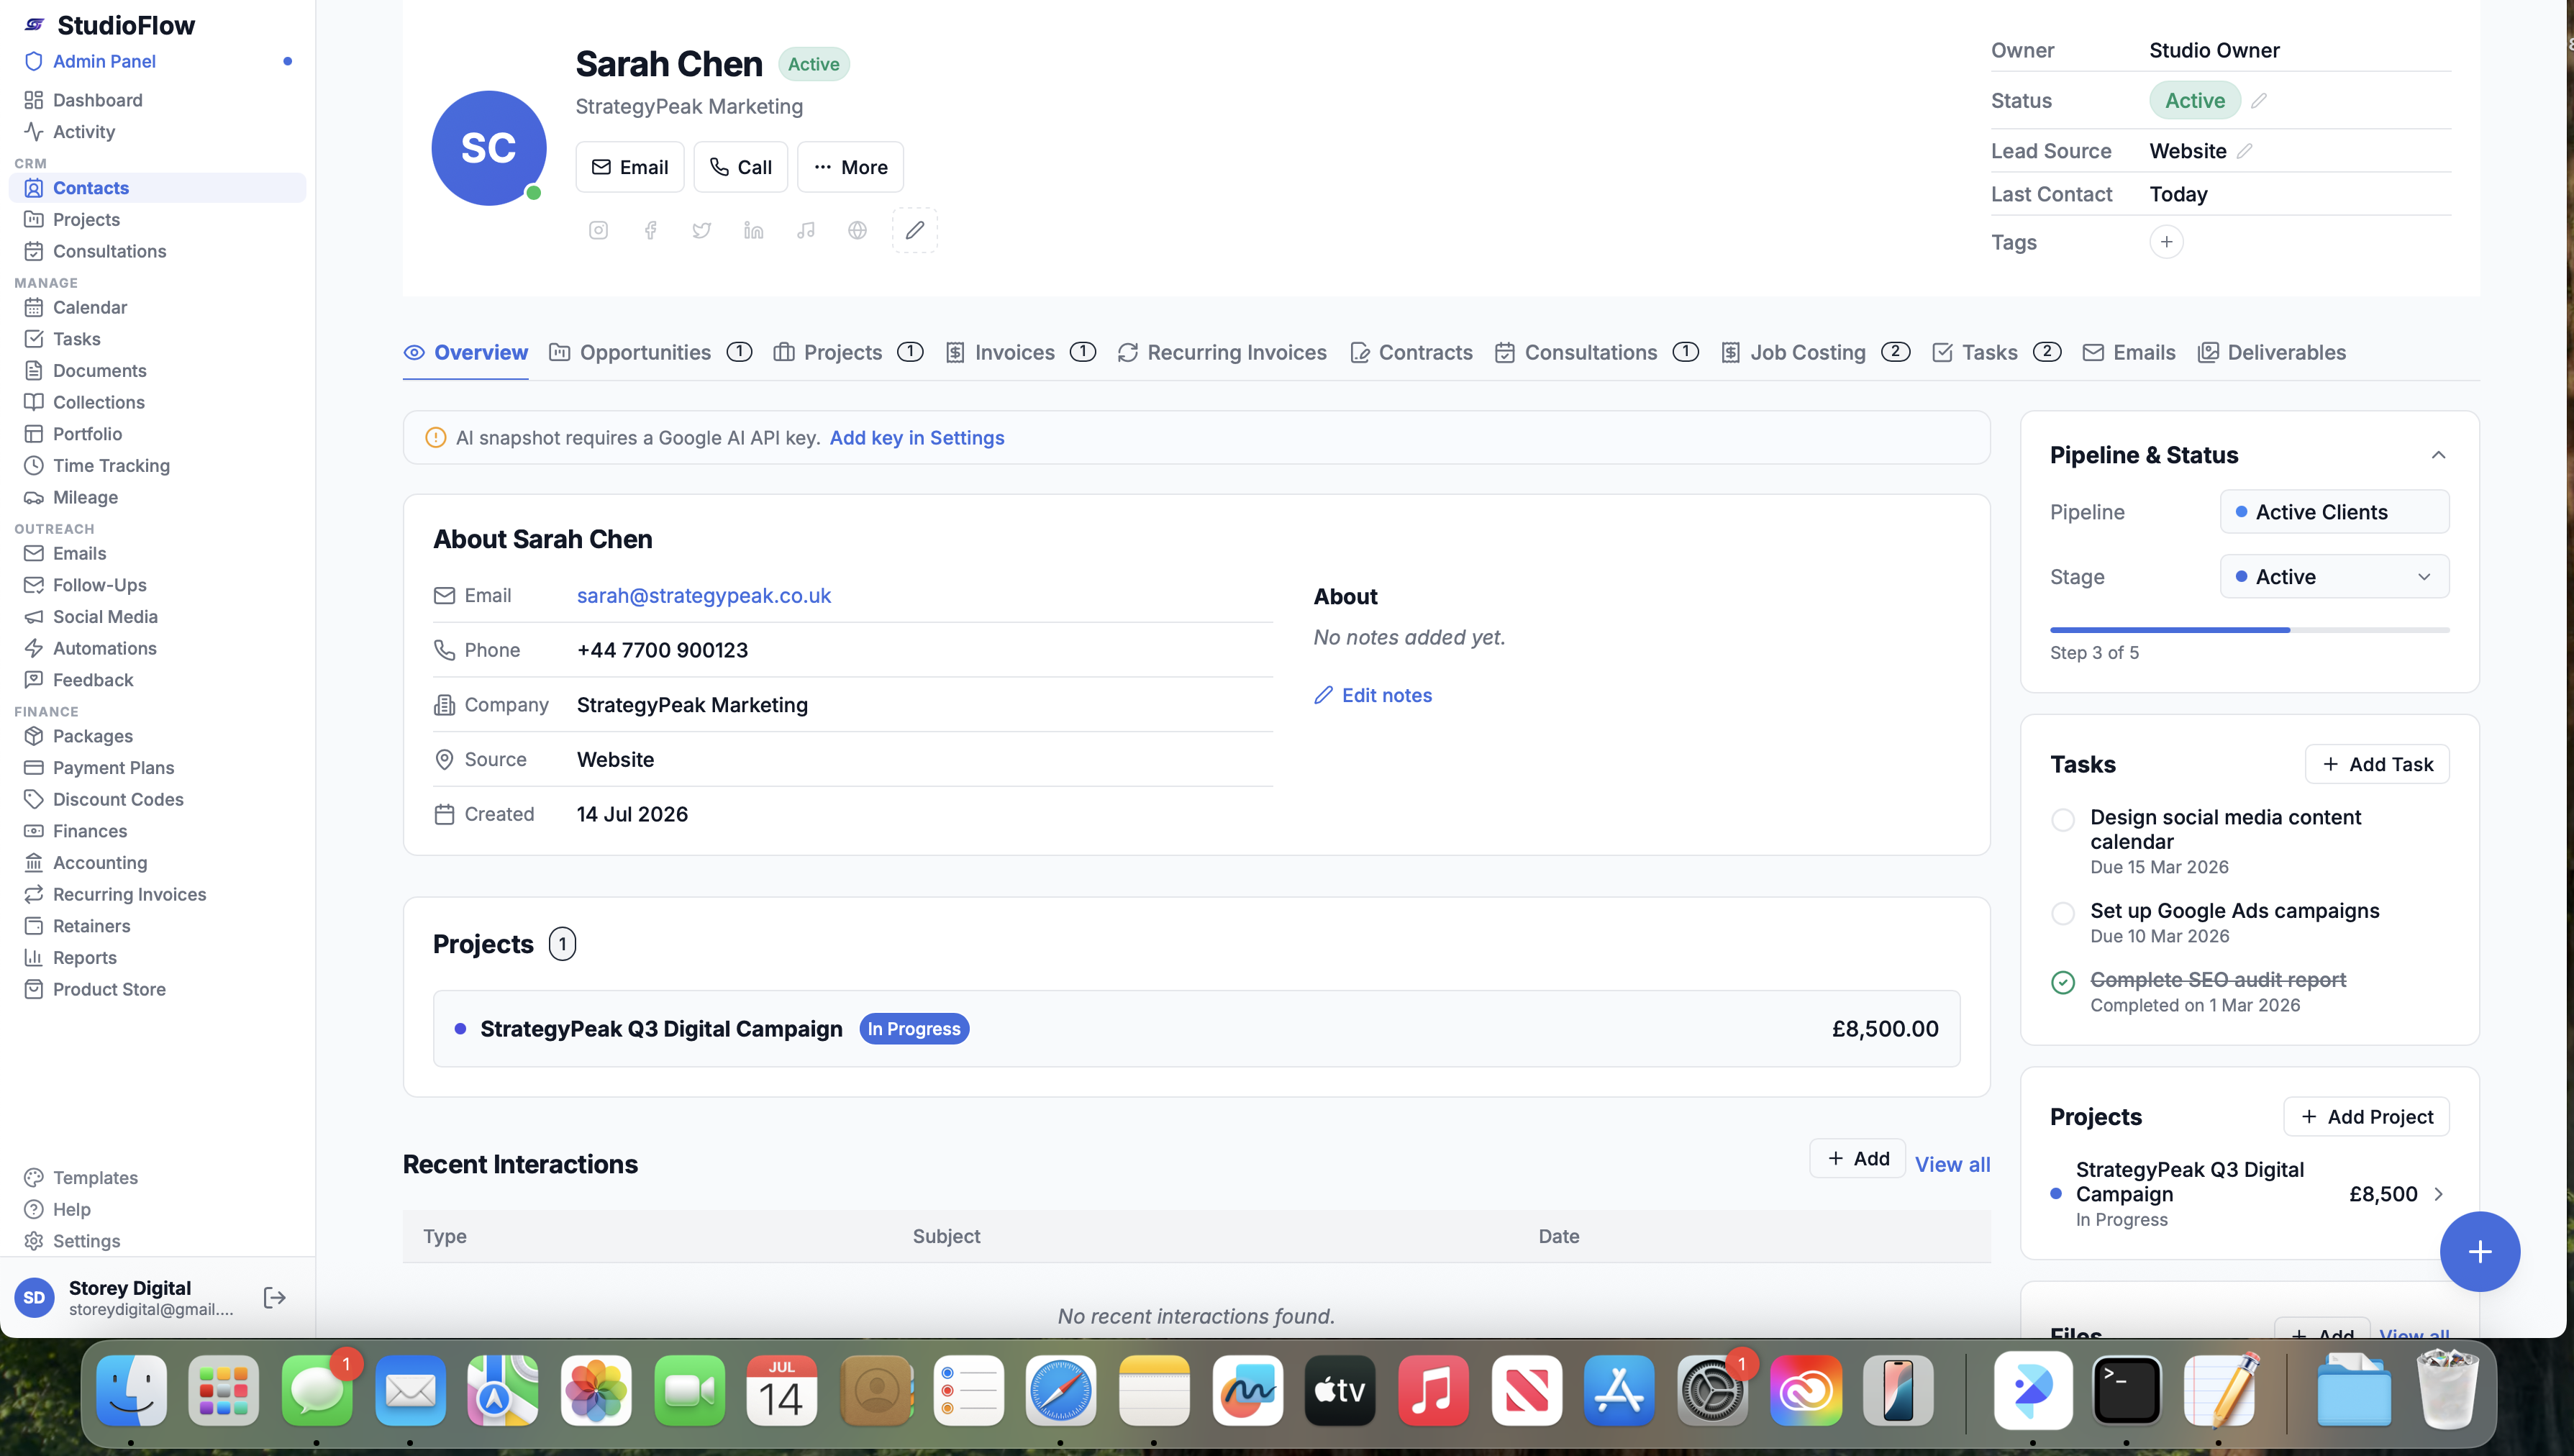
Task: Click the Add Task button
Action: pos(2377,764)
